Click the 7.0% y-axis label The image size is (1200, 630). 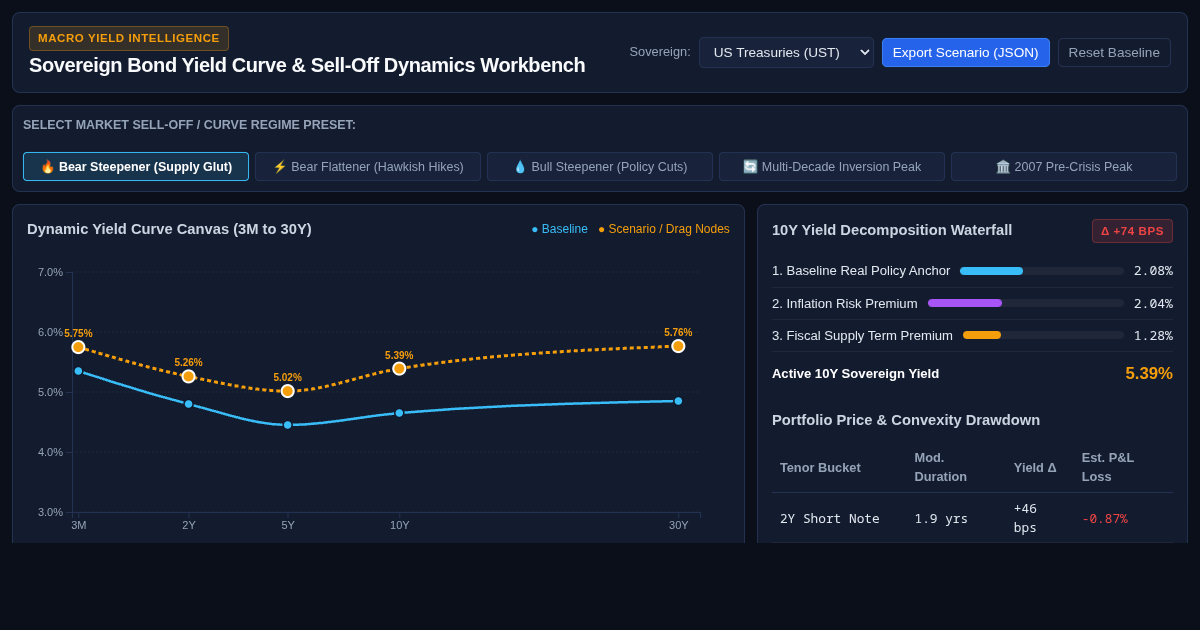coord(50,272)
